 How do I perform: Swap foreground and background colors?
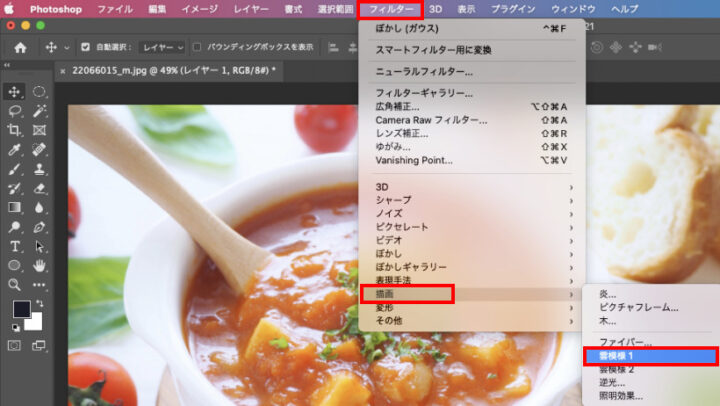[x=39, y=303]
